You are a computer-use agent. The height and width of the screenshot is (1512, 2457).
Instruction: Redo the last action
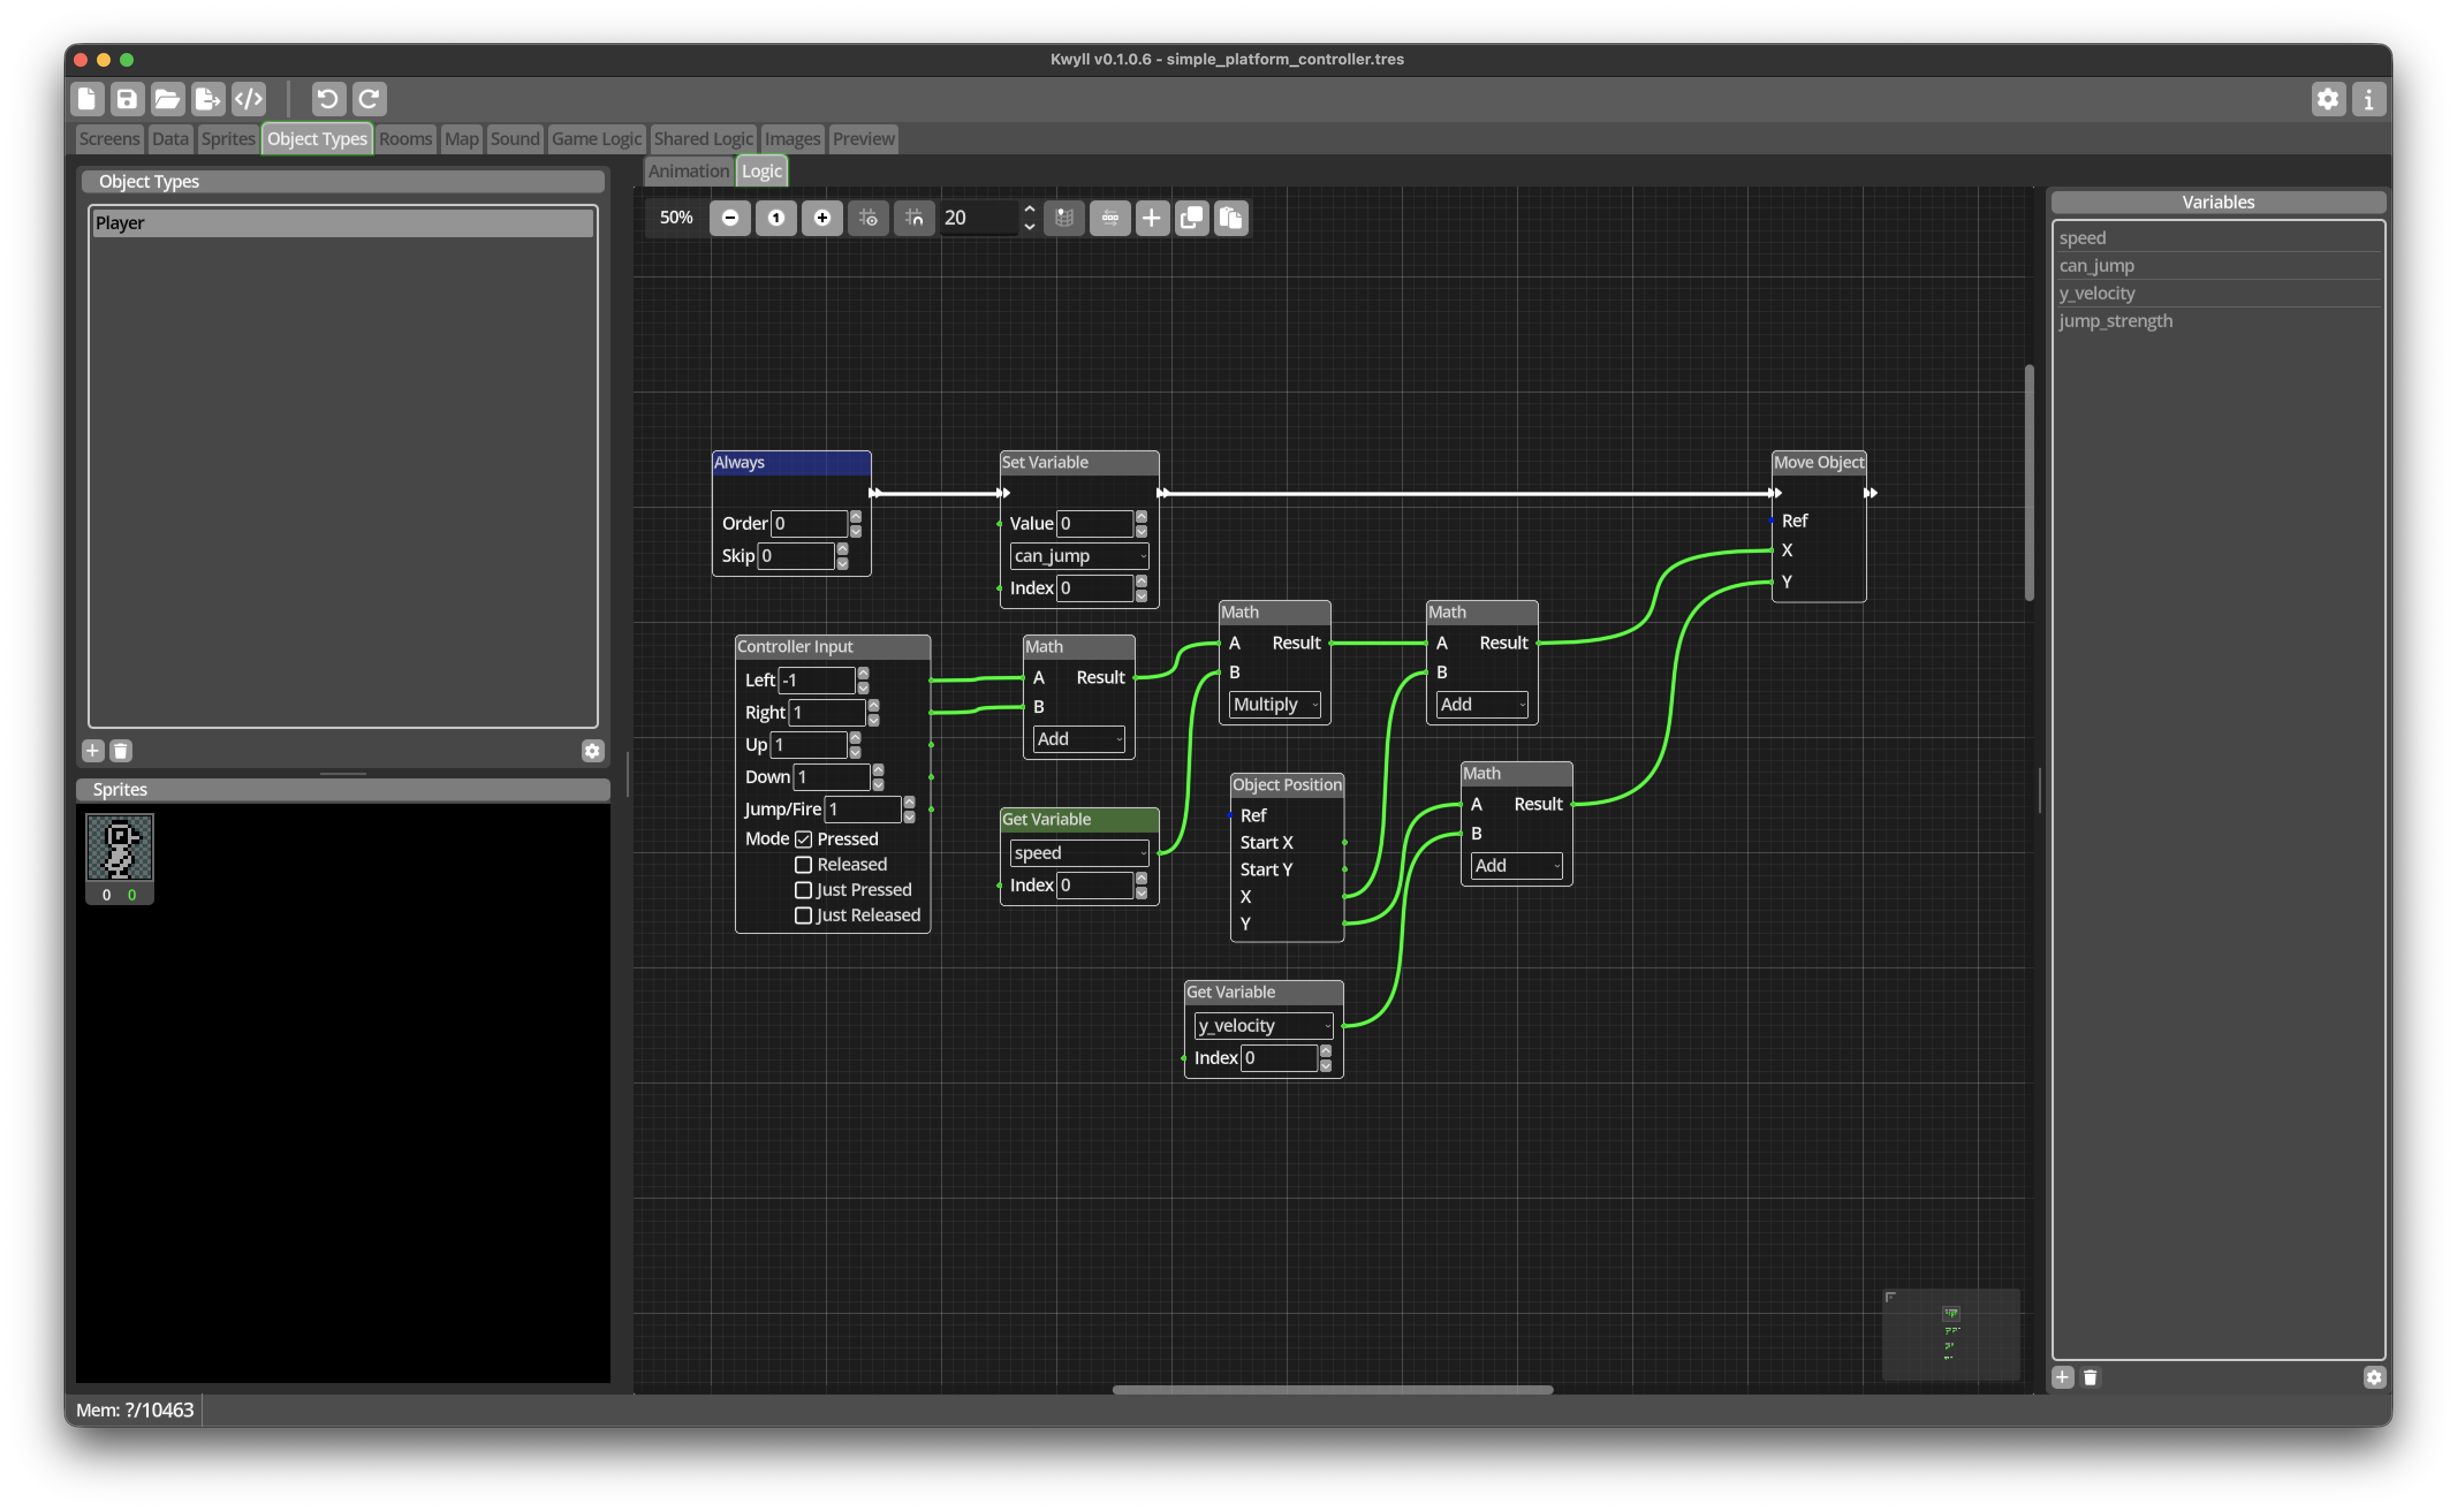369,99
